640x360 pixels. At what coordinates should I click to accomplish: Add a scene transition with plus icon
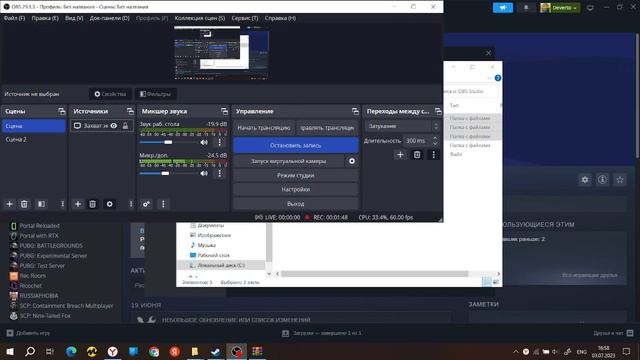click(x=400, y=155)
